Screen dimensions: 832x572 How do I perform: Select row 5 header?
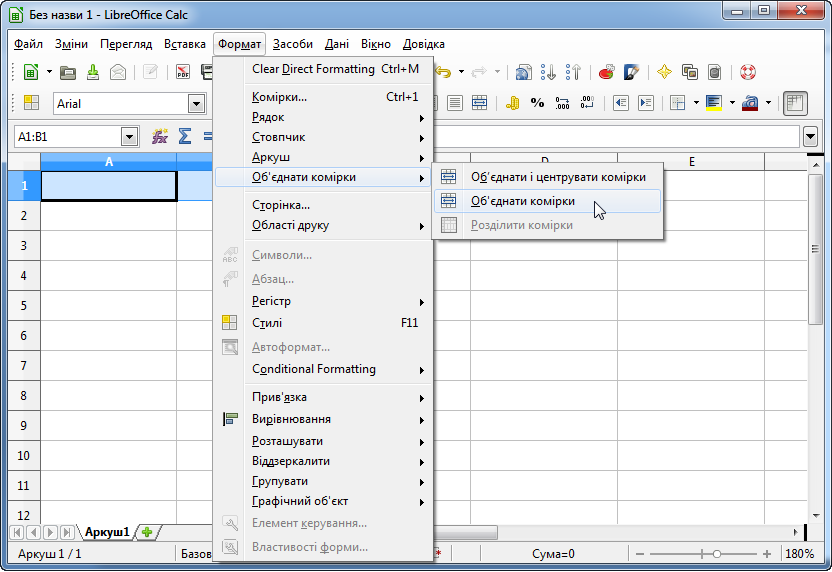(x=24, y=306)
